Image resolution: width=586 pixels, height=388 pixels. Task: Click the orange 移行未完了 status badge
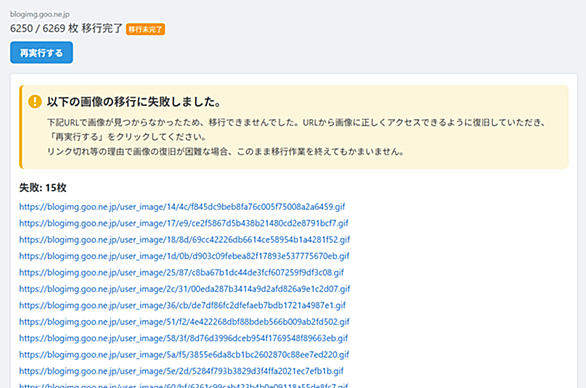click(145, 29)
